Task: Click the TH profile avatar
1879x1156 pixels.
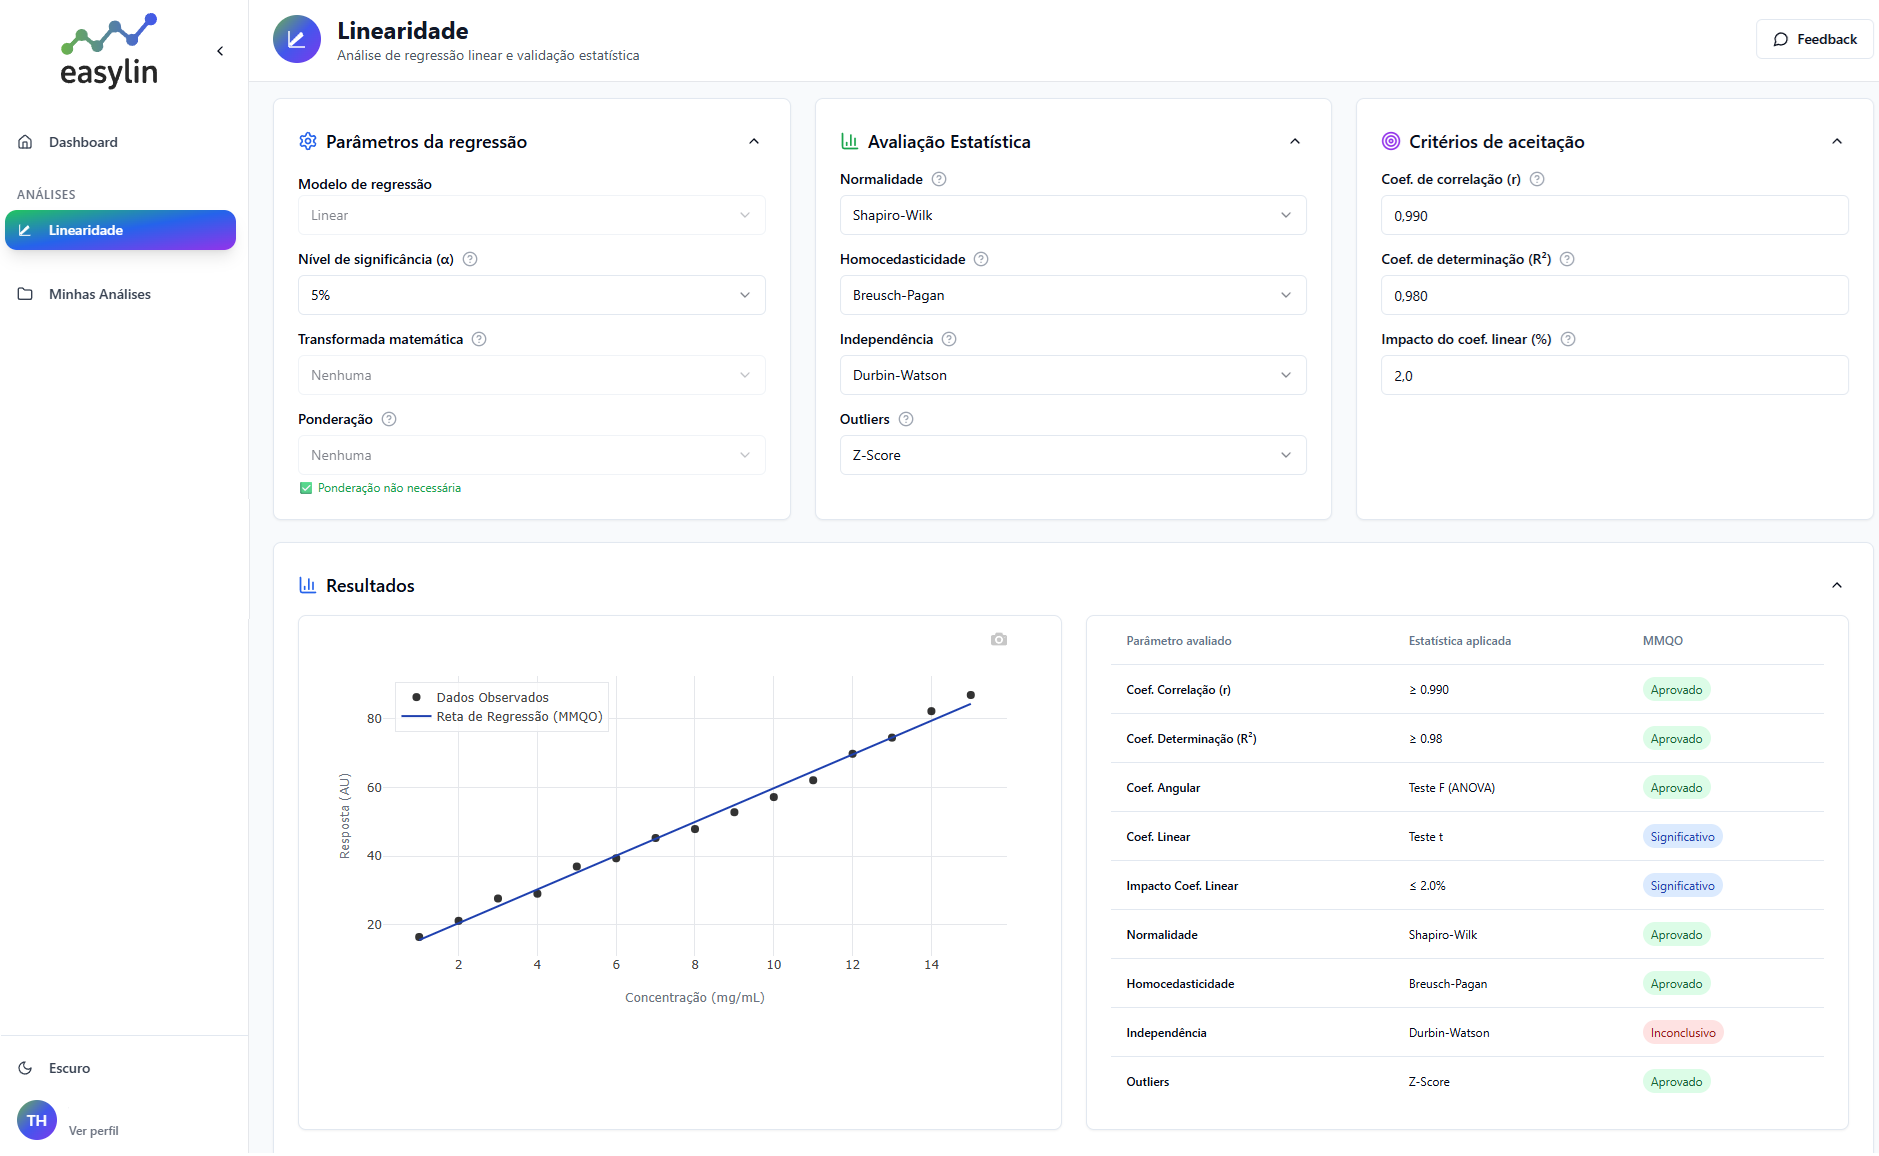Action: point(37,1120)
